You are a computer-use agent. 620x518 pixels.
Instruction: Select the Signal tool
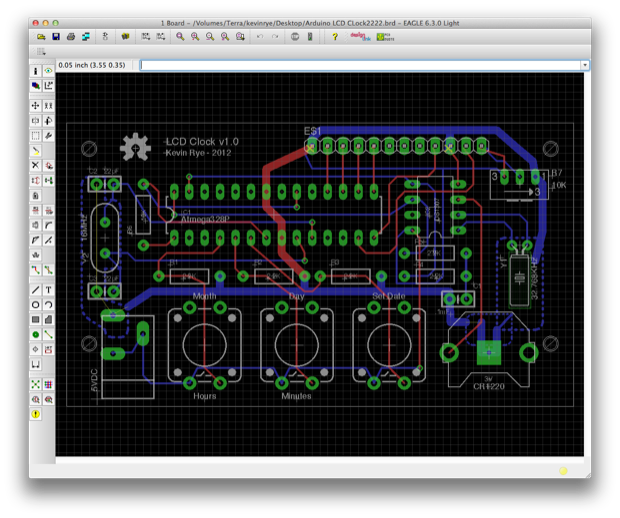coord(48,335)
